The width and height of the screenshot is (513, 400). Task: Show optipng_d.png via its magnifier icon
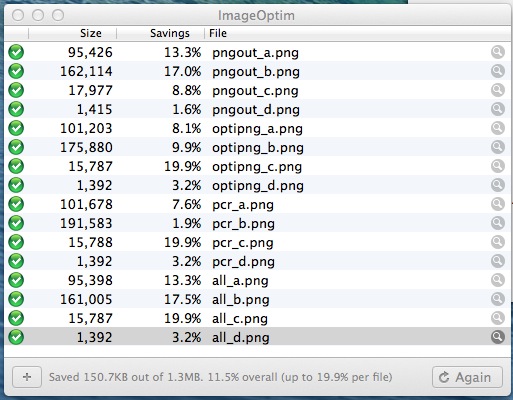point(497,185)
